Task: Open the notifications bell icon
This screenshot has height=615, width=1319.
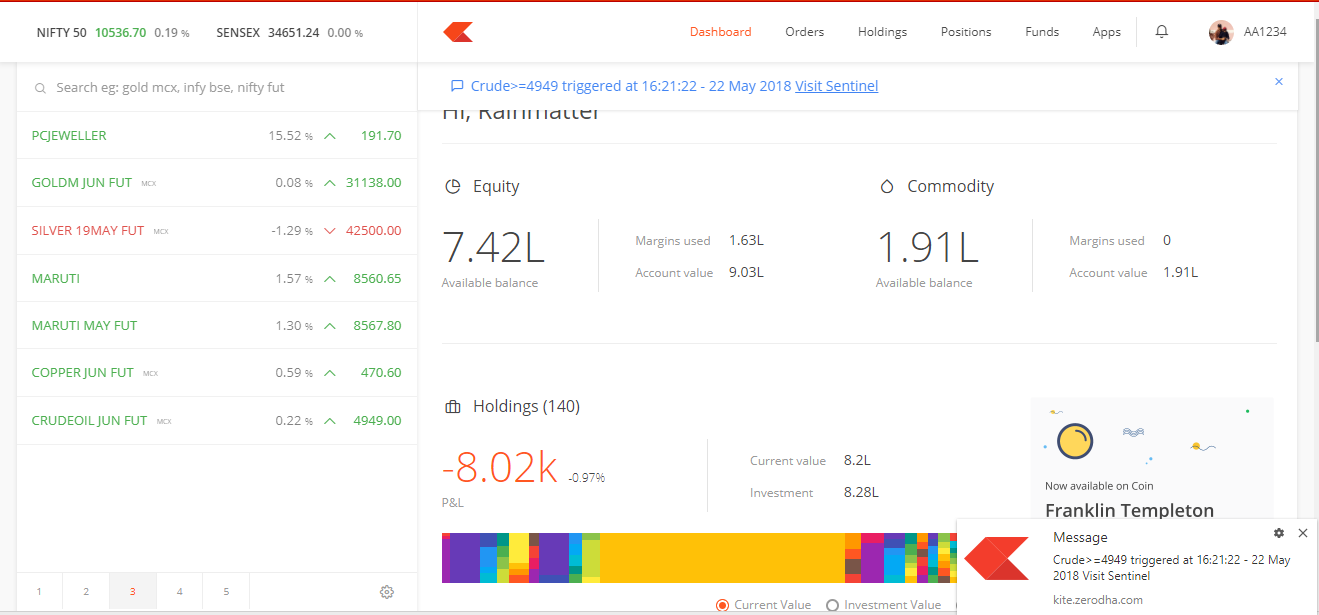Action: [1161, 32]
